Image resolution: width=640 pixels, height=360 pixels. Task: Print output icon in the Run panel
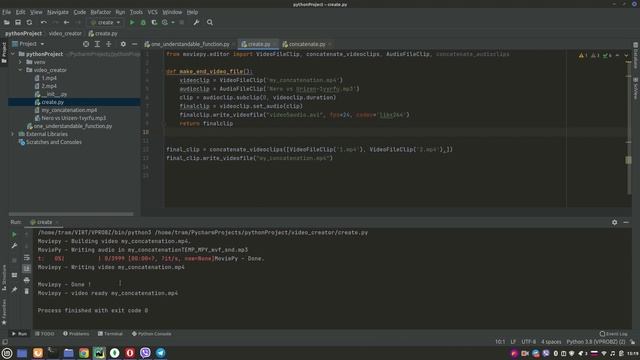pyautogui.click(x=27, y=280)
